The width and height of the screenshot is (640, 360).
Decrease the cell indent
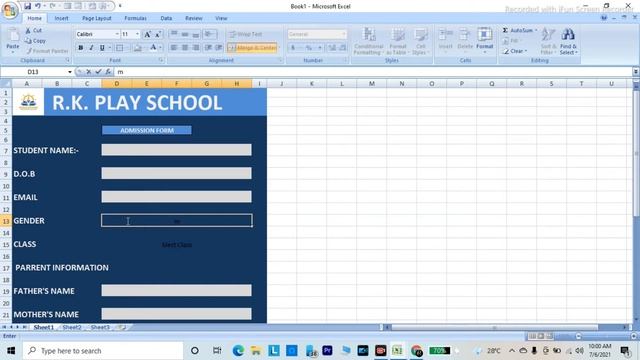point(208,48)
